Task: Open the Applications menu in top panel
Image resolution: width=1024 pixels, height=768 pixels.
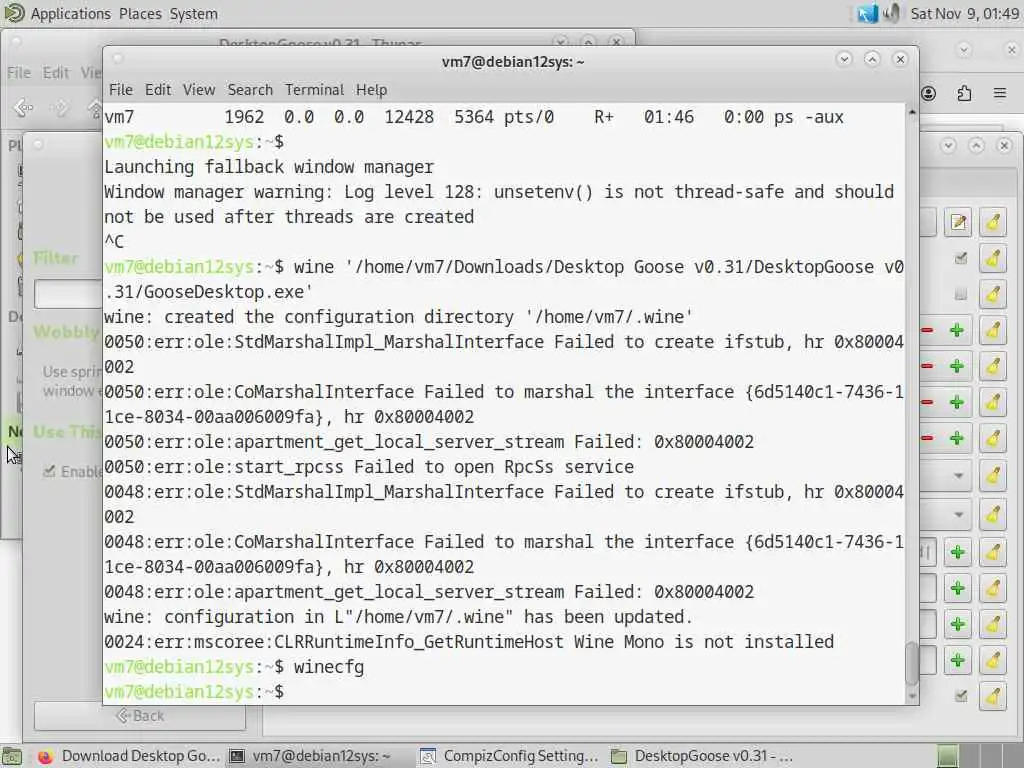Action: click(71, 14)
